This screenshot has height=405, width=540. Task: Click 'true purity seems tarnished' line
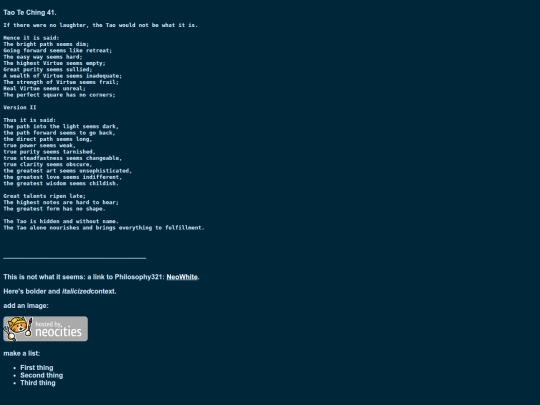(50, 152)
